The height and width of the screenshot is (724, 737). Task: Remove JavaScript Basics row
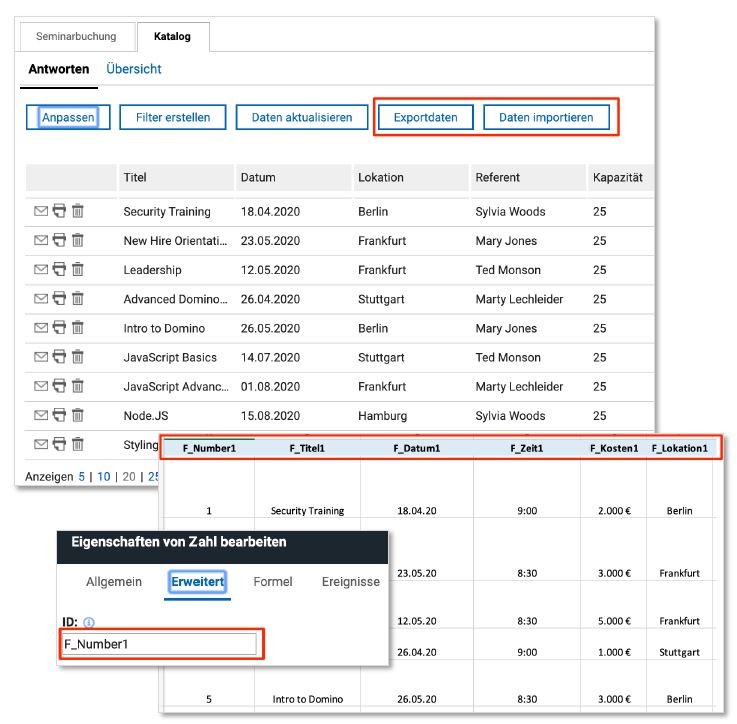click(x=78, y=356)
